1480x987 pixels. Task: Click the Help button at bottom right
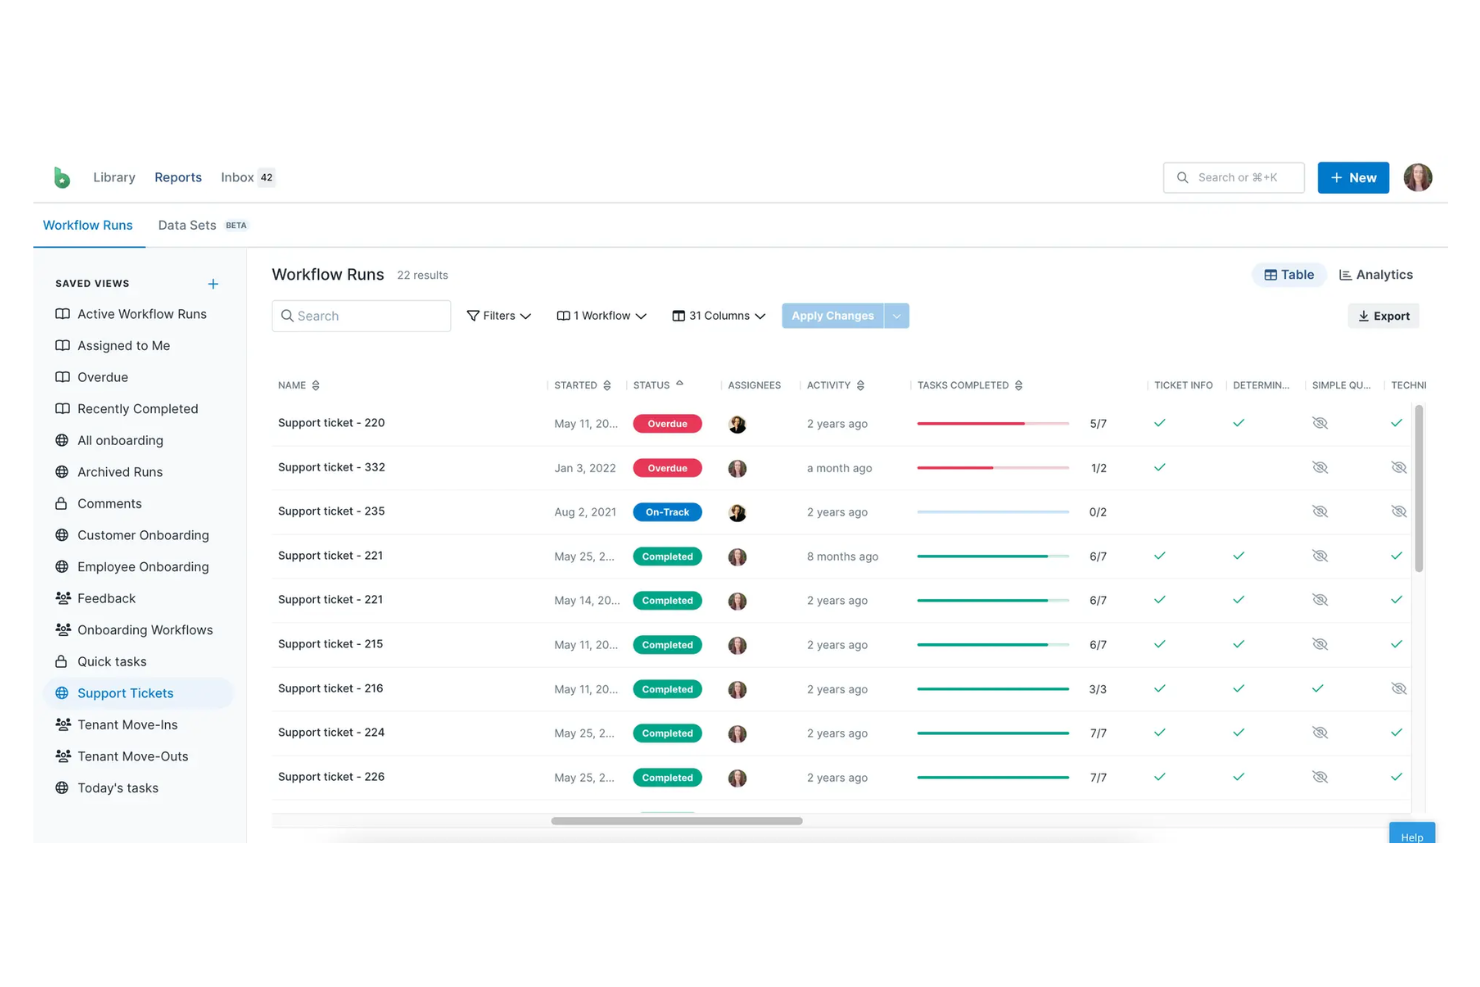(1412, 833)
